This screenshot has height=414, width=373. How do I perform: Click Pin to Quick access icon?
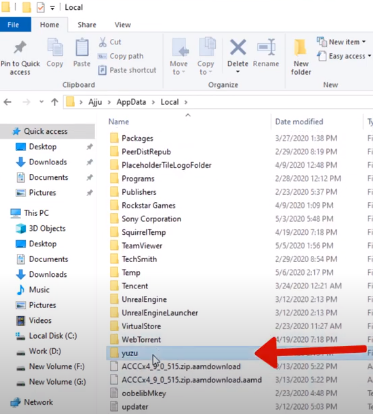point(20,48)
